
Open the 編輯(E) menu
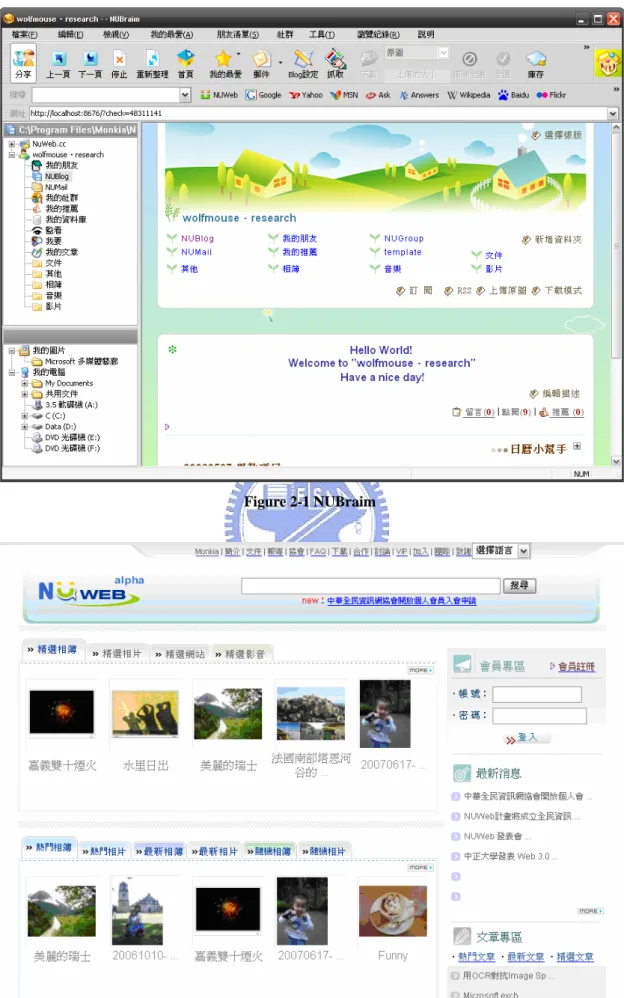70,34
